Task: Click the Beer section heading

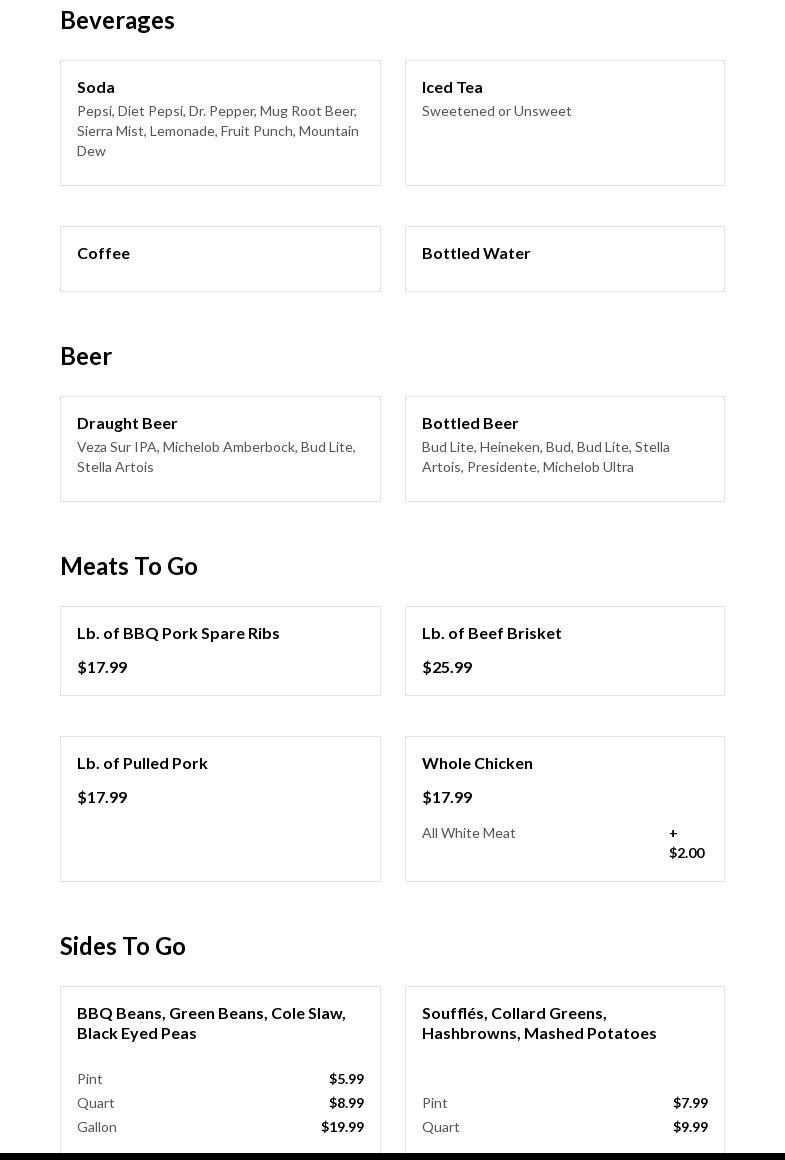Action: pos(86,357)
